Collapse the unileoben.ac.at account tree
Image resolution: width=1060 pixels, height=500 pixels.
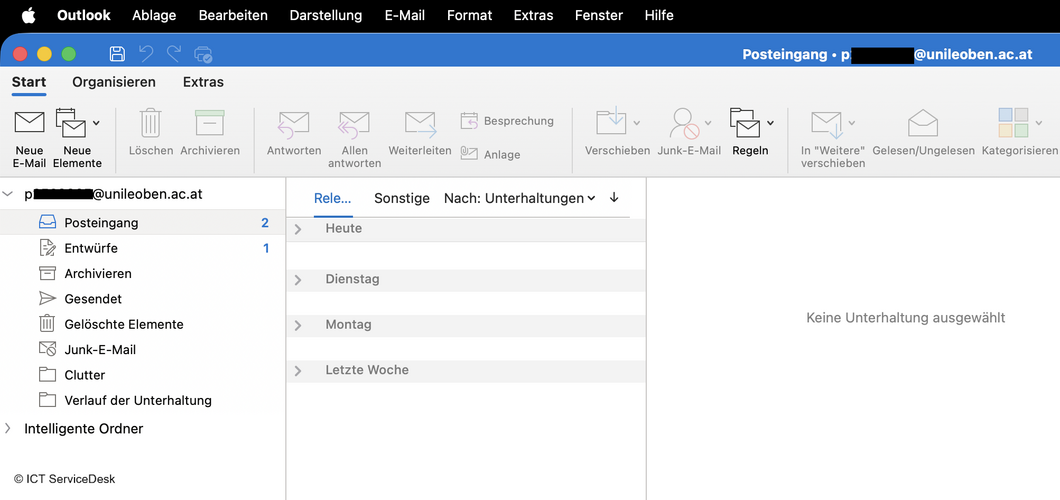[x=8, y=195]
